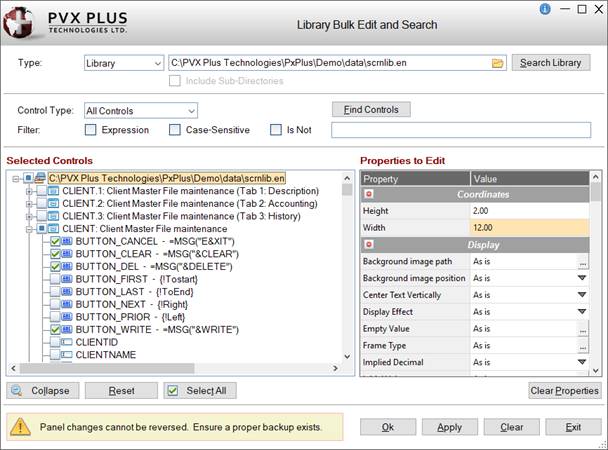Click the library icon beside the scrnlib.en root node

click(40, 178)
